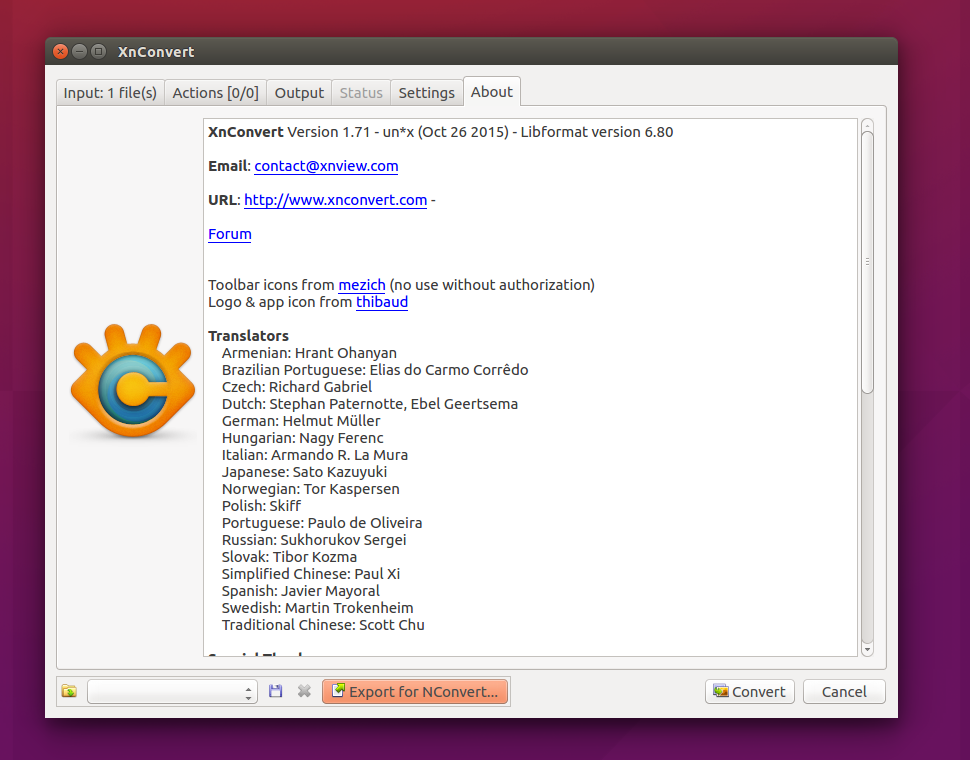The image size is (970, 760).
Task: Click 'Hungarian: Nagy Ferenc' text
Action: [x=303, y=438]
